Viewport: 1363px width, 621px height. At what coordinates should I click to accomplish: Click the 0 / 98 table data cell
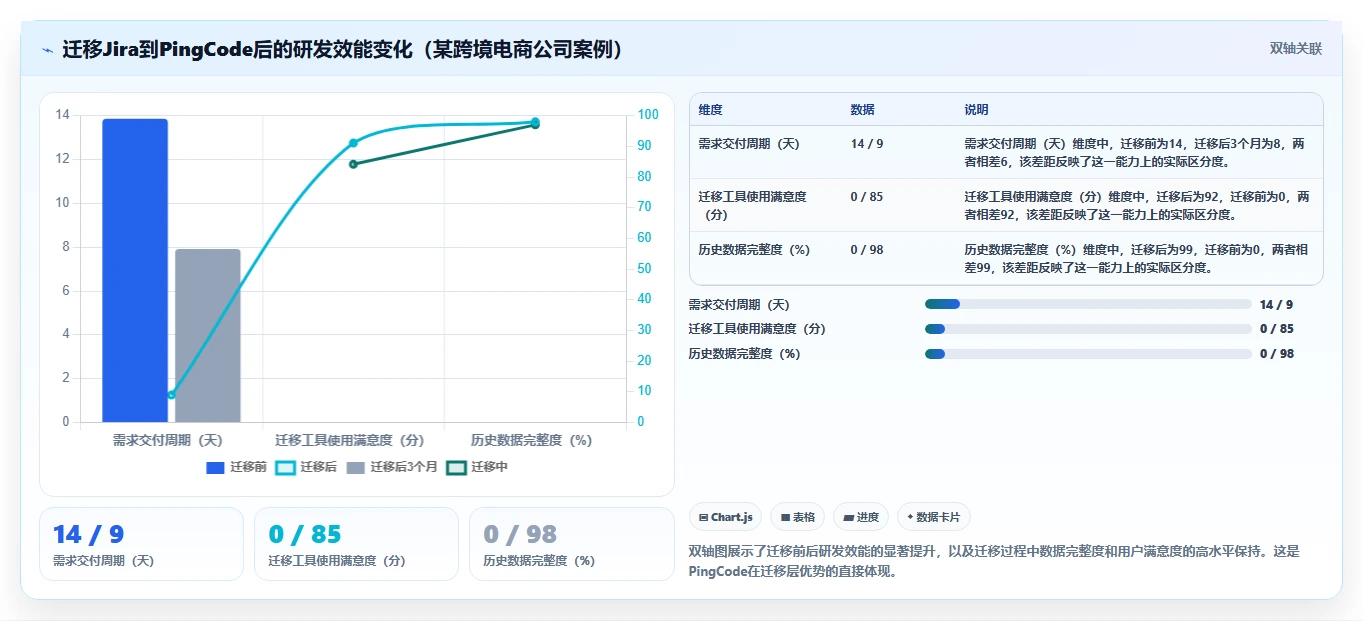tap(867, 250)
